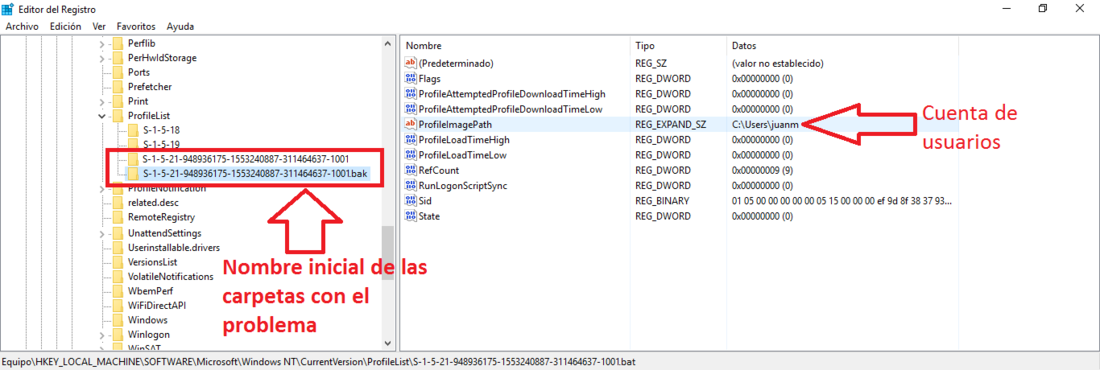This screenshot has height=370, width=1100.
Task: Select the Prefetcher folder icon
Action: pyautogui.click(x=118, y=86)
